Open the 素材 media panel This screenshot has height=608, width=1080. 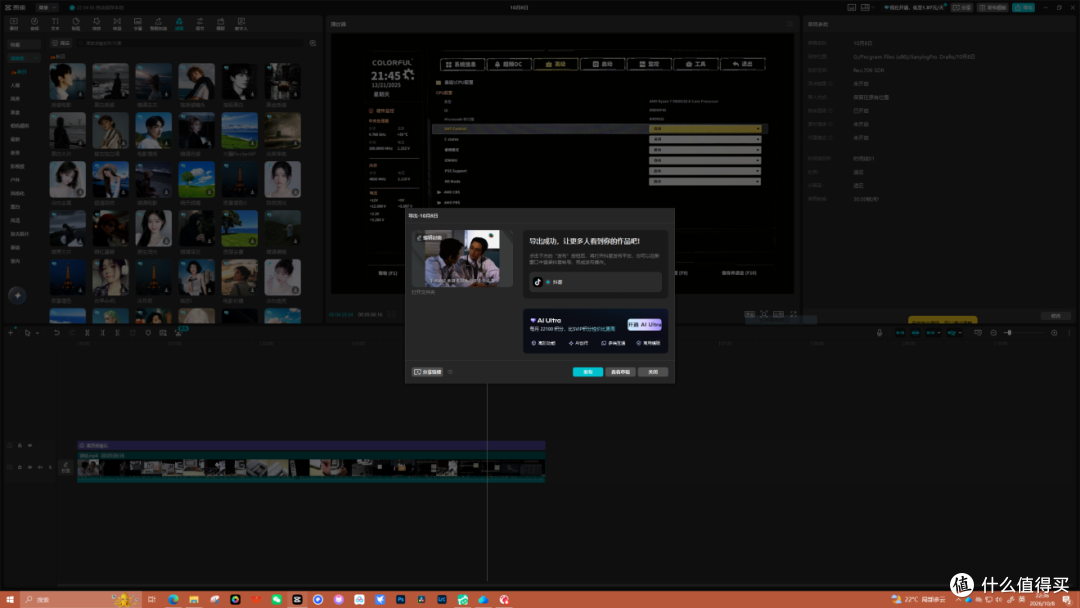click(14, 24)
